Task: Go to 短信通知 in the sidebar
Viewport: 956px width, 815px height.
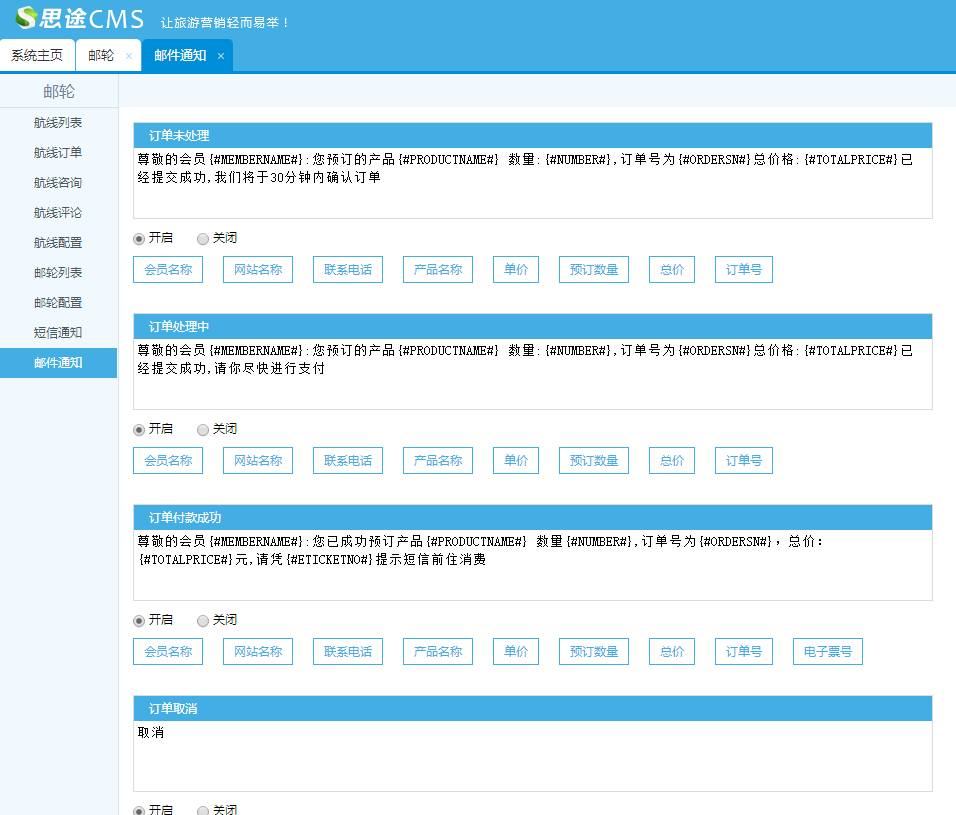Action: coord(58,332)
